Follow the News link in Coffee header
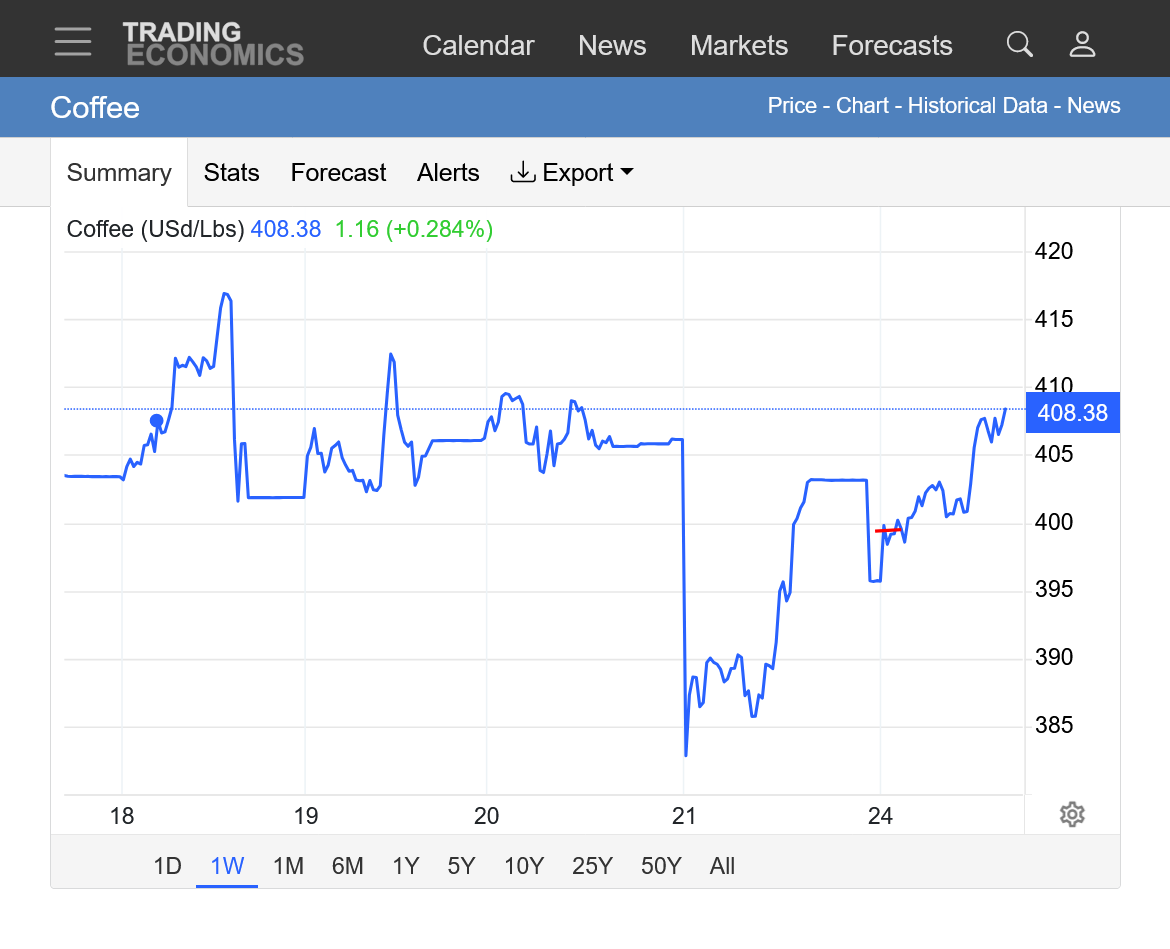This screenshot has height=949, width=1170. coord(1093,106)
